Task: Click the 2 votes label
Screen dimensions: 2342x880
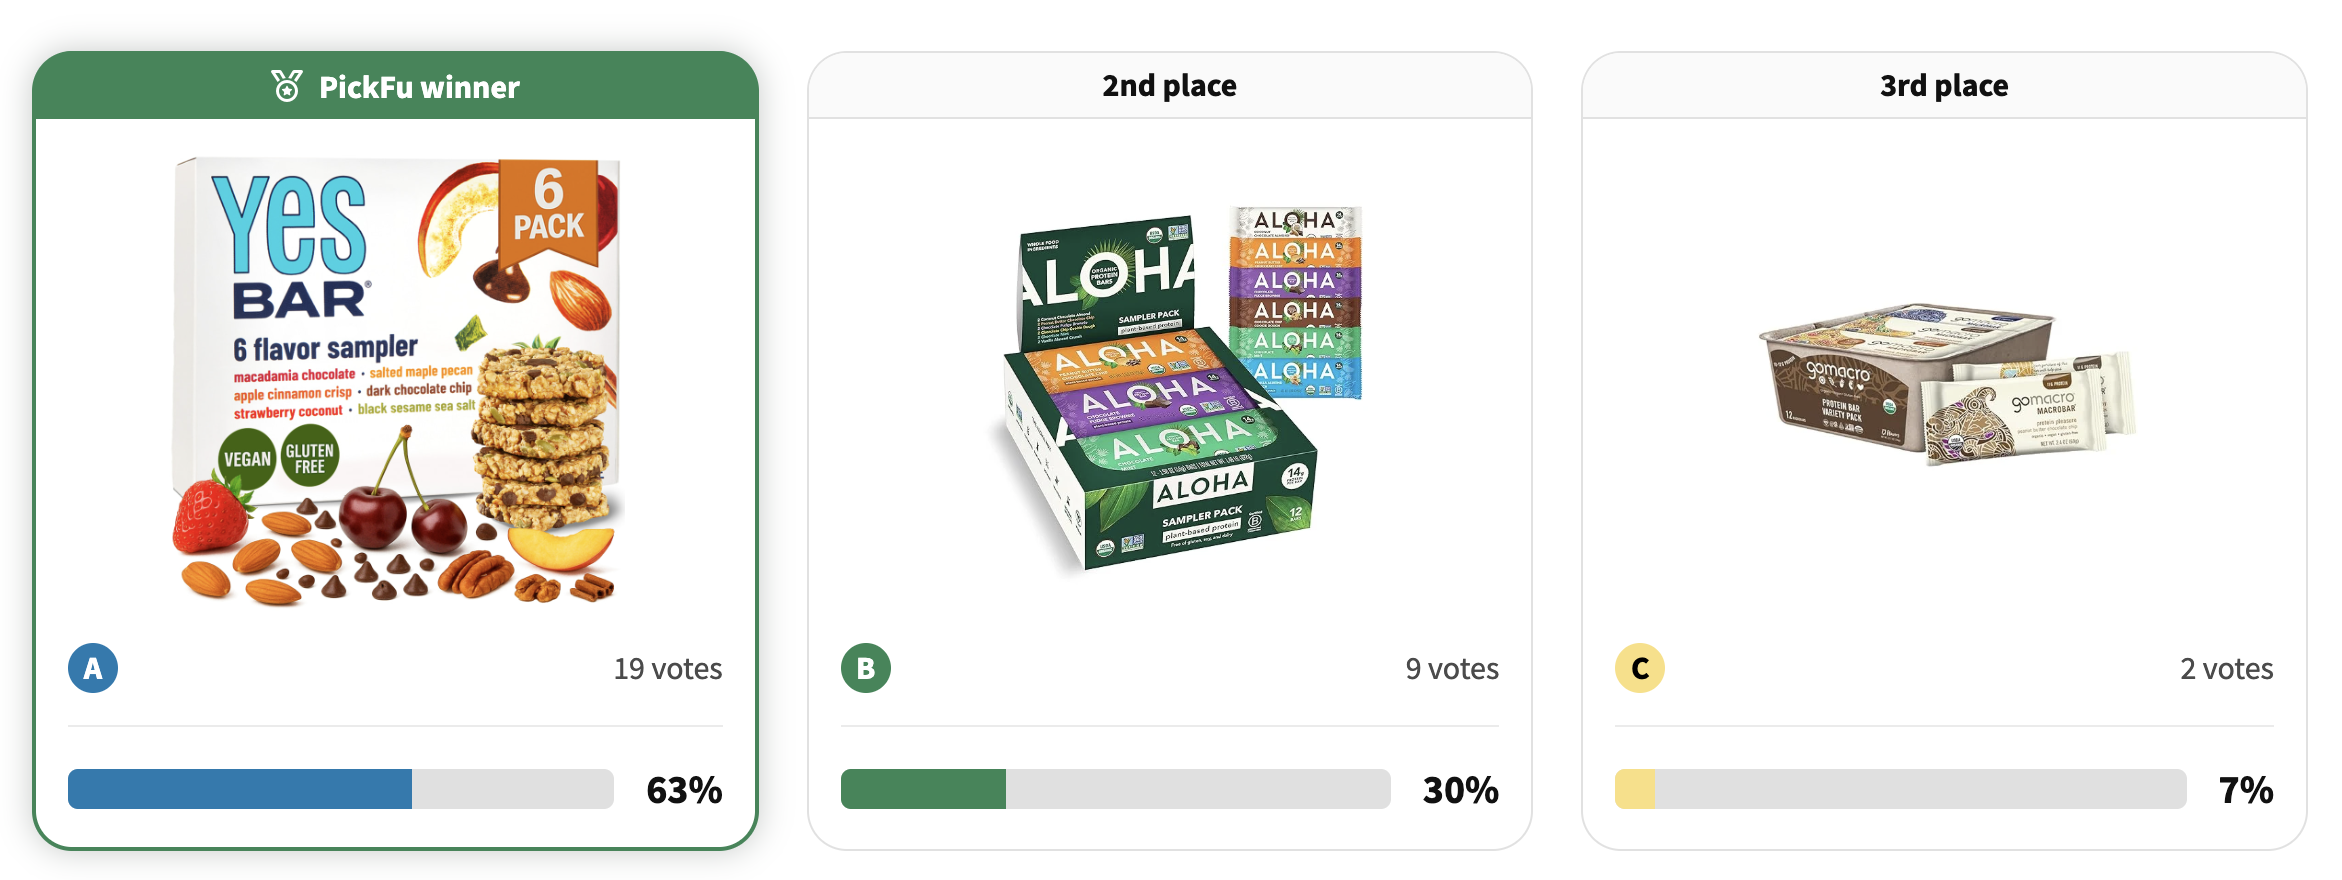Action: (x=2226, y=669)
